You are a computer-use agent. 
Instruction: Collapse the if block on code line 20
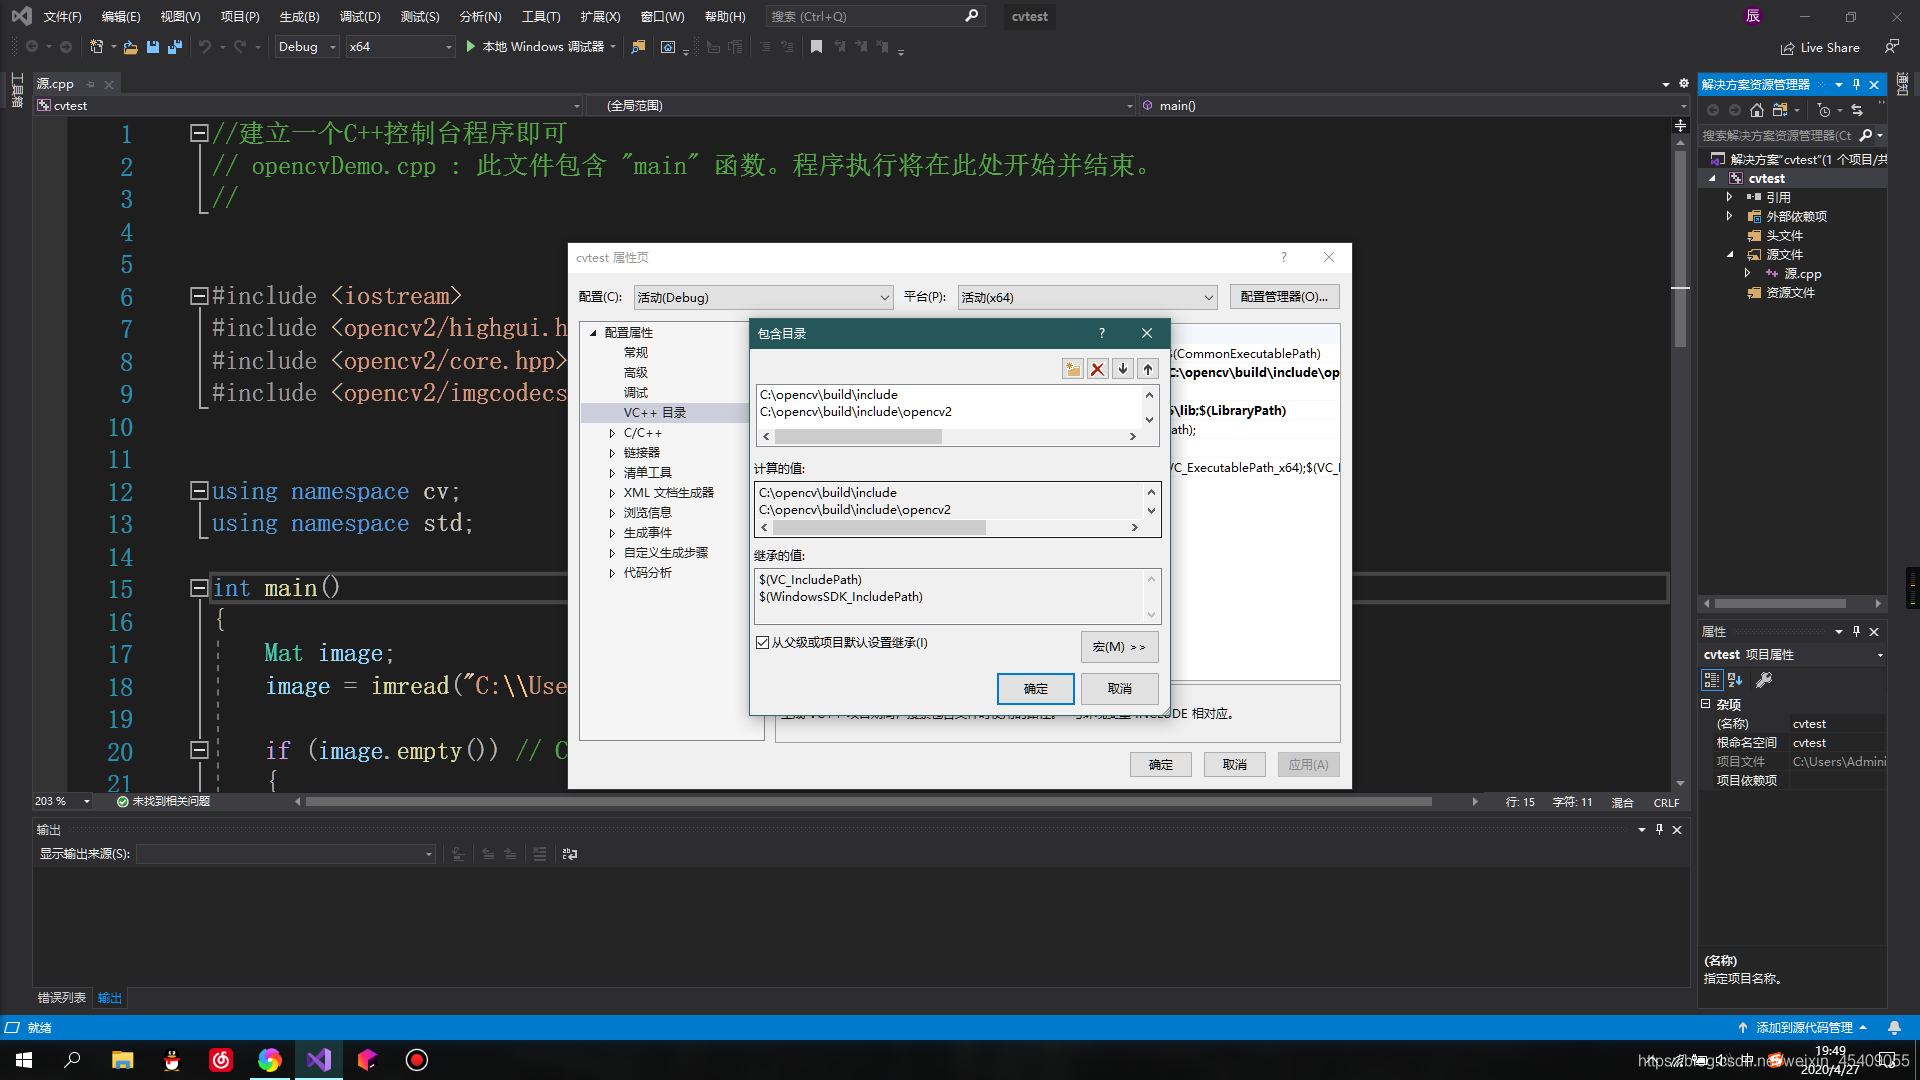click(199, 750)
